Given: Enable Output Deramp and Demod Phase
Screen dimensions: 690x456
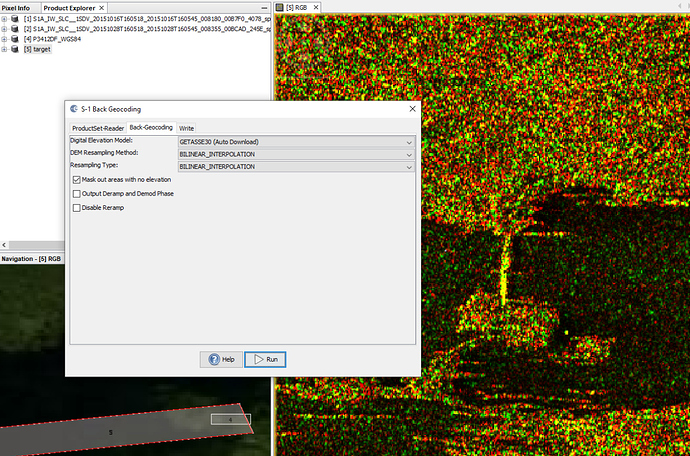Looking at the screenshot, I should point(77,194).
